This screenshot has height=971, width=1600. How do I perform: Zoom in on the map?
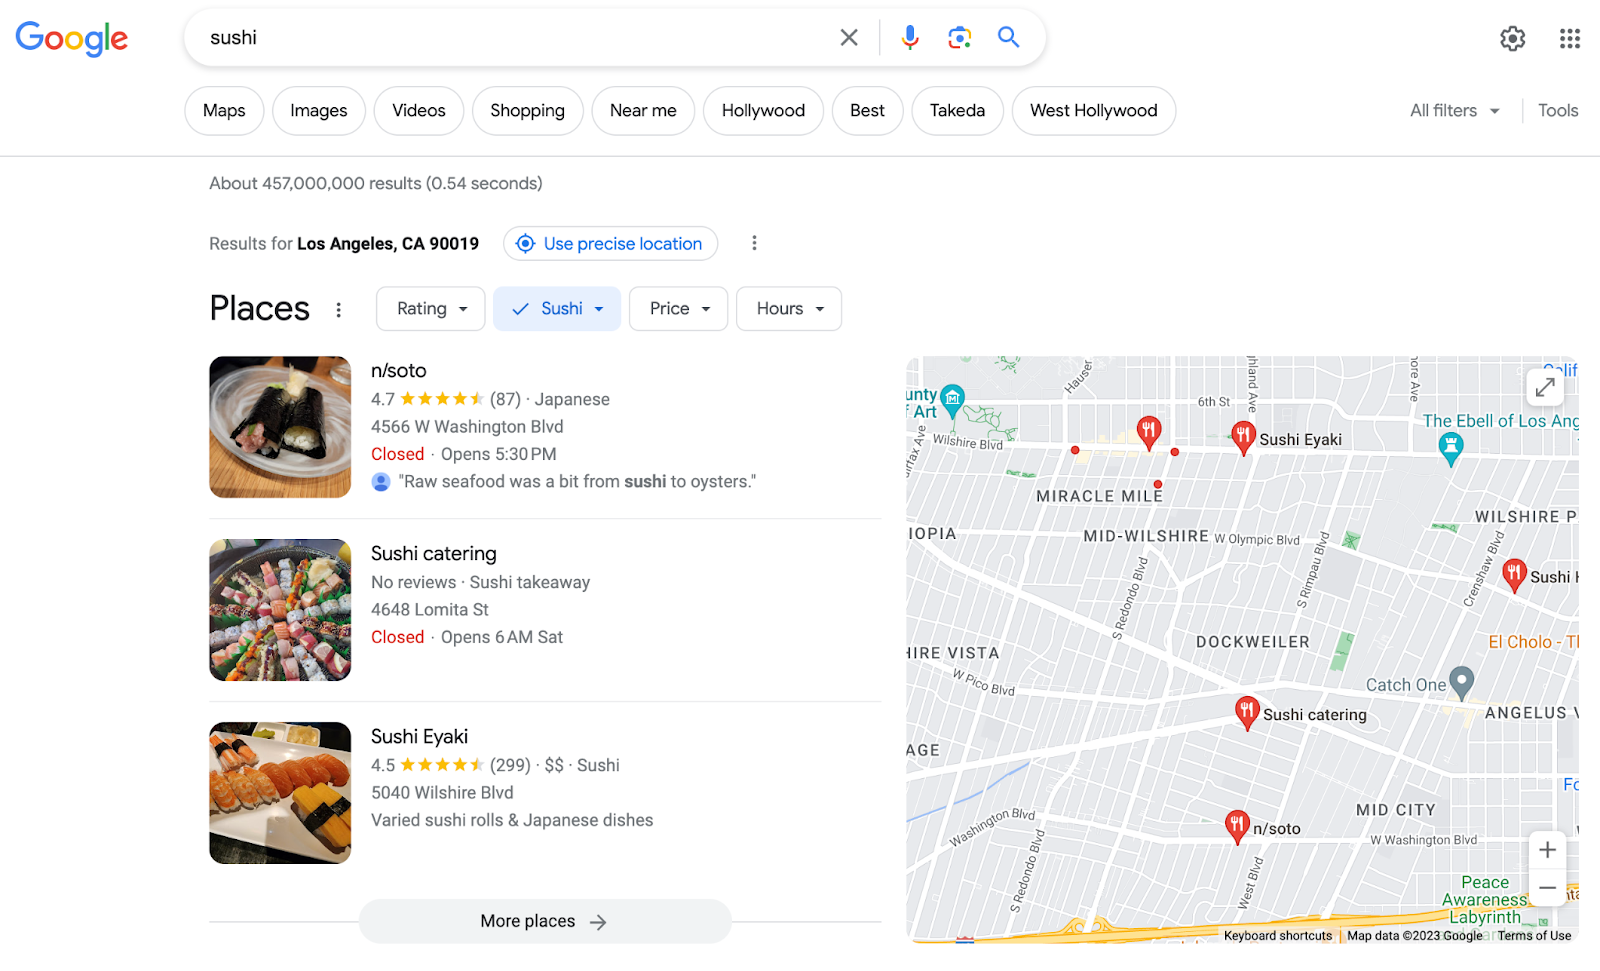(1547, 850)
